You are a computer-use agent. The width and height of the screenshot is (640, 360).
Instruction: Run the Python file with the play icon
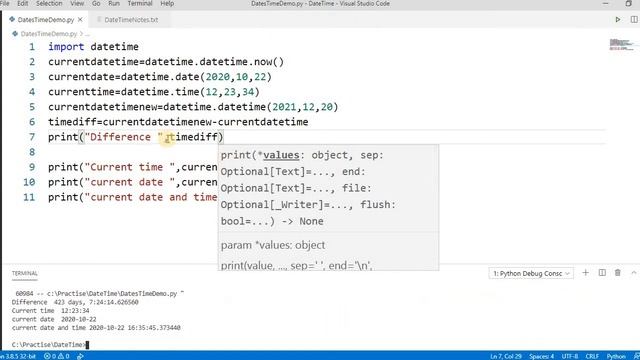(618, 20)
